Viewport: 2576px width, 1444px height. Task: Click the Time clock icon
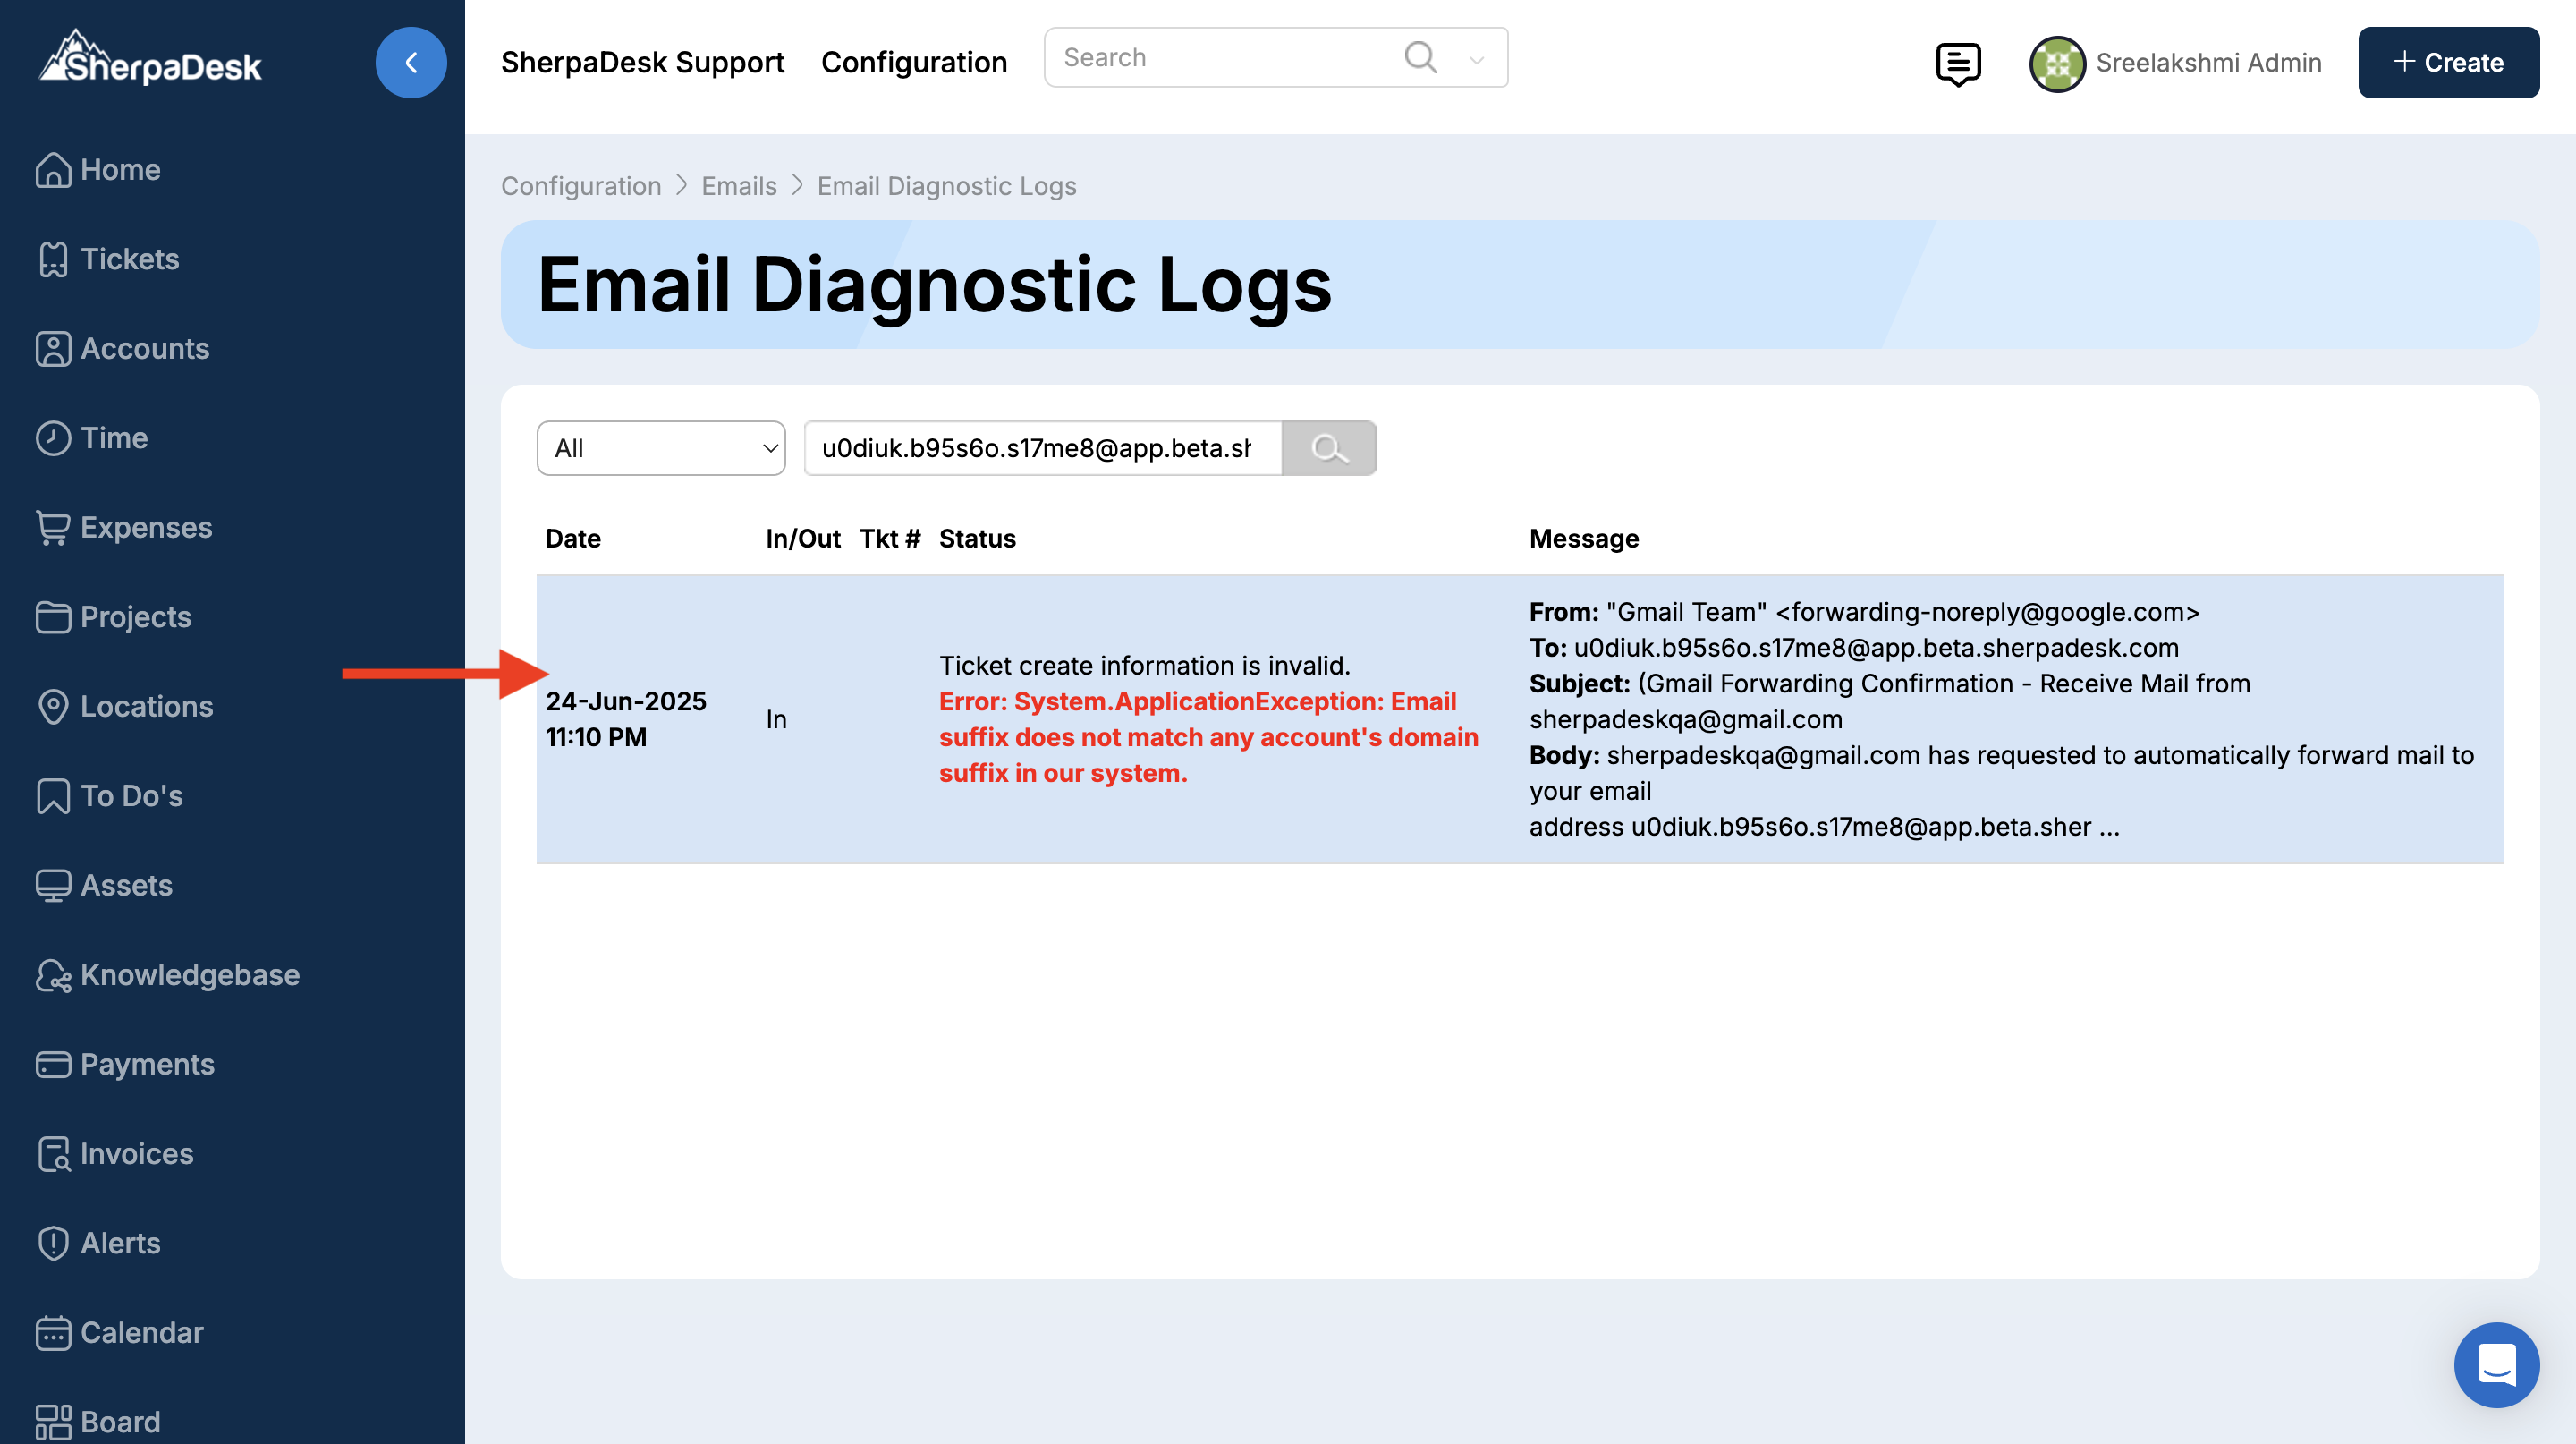pyautogui.click(x=53, y=438)
